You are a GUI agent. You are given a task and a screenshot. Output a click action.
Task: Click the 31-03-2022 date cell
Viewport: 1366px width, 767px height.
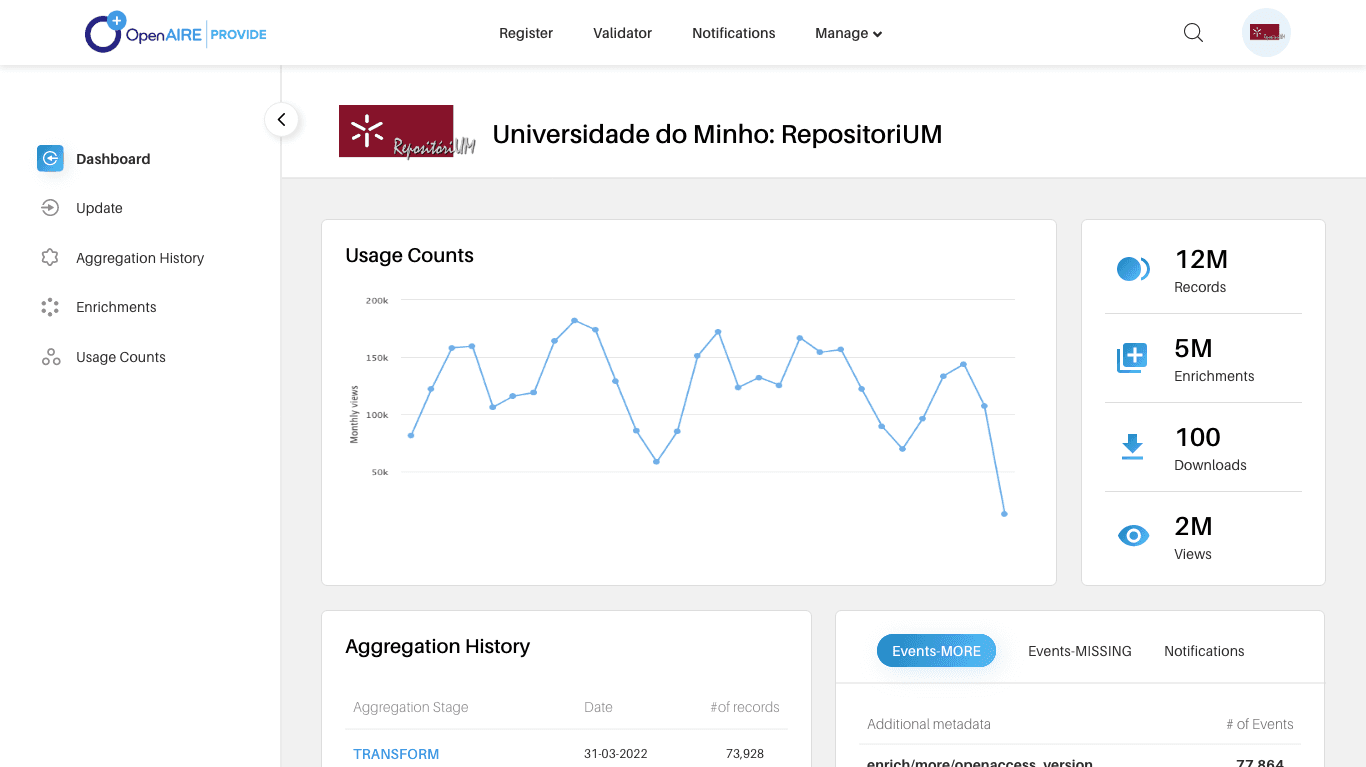[x=615, y=754]
